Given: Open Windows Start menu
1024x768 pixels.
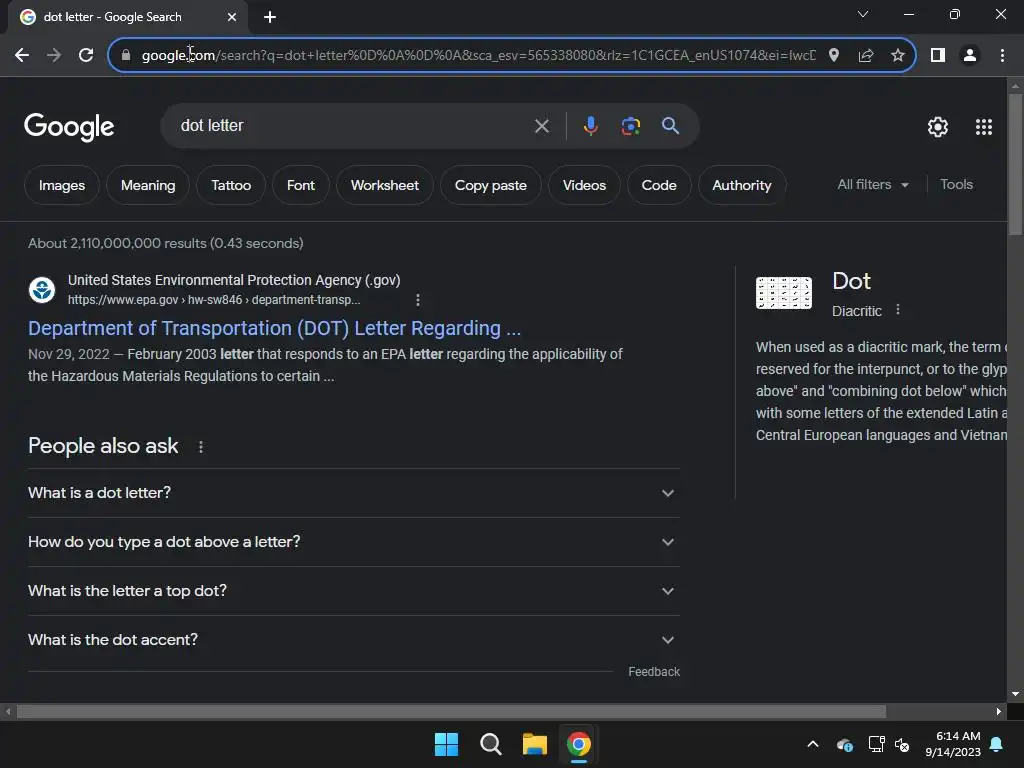Looking at the screenshot, I should (x=447, y=744).
